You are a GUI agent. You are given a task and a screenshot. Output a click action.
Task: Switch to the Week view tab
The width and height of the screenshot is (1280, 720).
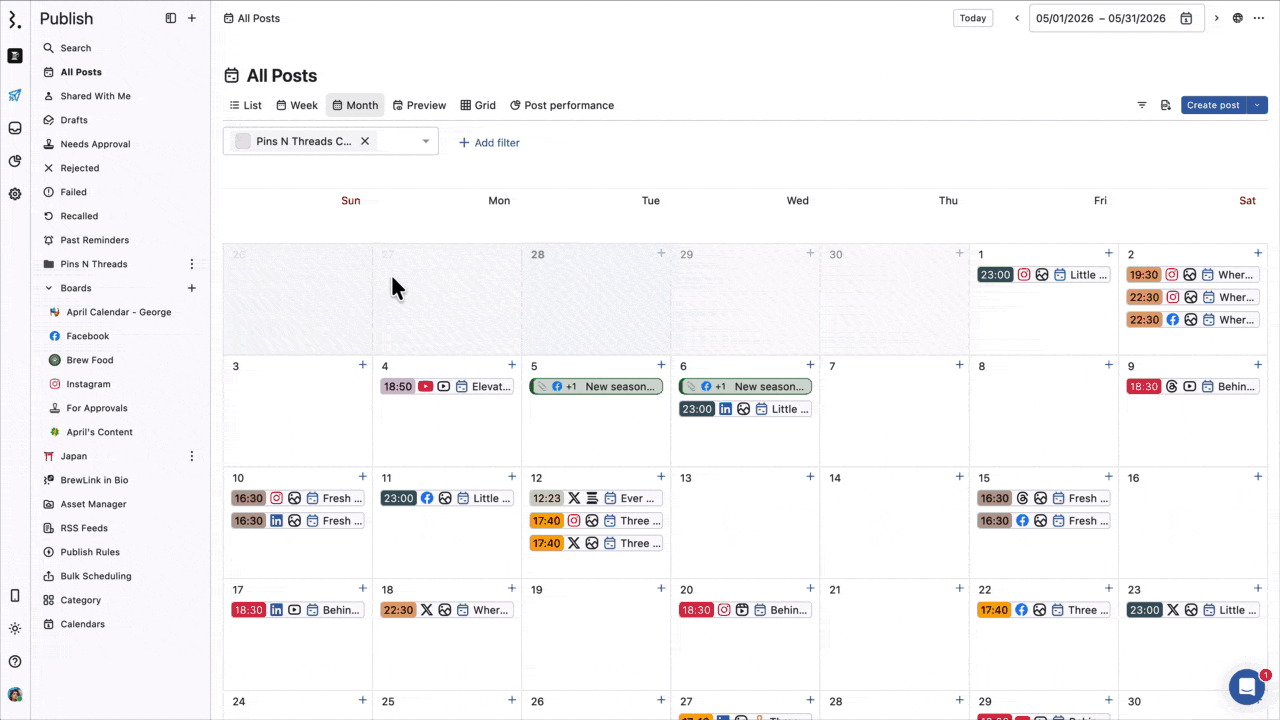pyautogui.click(x=297, y=105)
